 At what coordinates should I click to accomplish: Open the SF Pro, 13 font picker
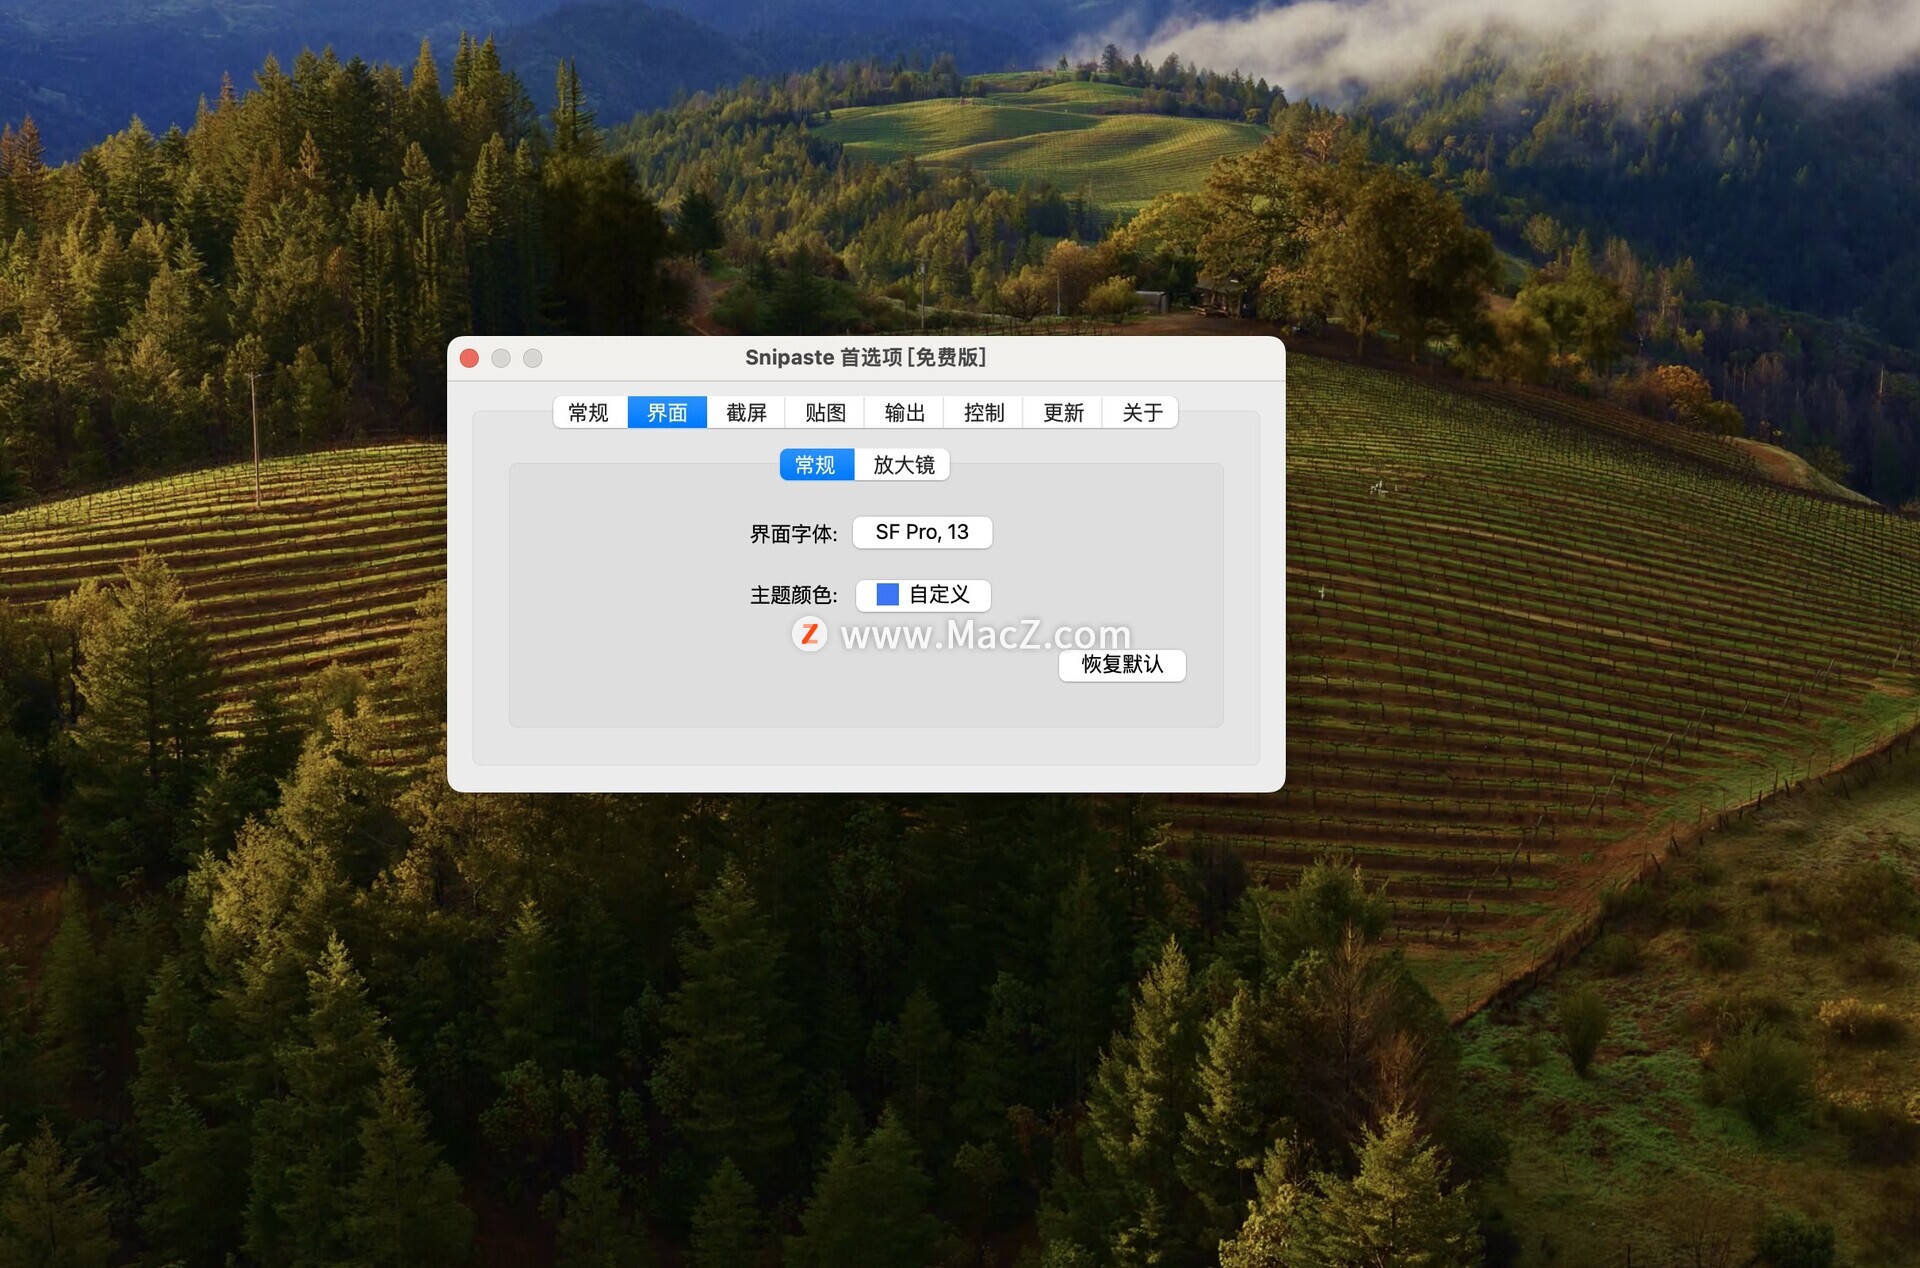point(922,532)
